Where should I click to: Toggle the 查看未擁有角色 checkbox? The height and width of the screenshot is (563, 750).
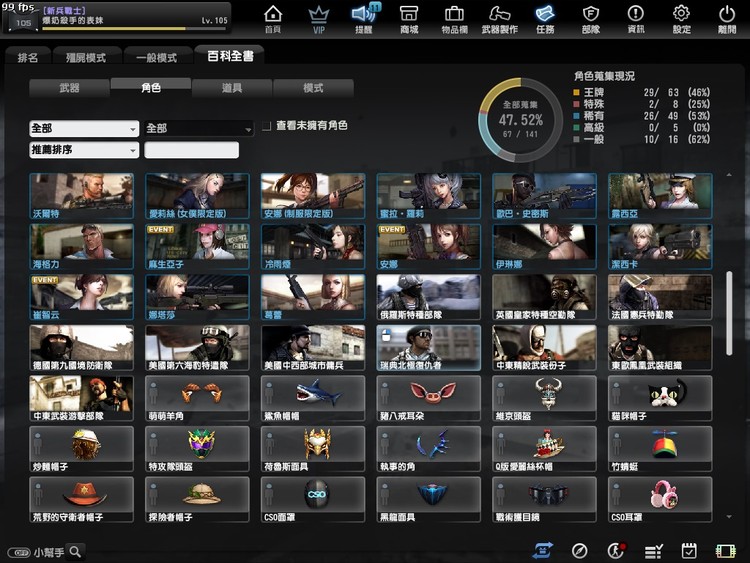pyautogui.click(x=266, y=126)
